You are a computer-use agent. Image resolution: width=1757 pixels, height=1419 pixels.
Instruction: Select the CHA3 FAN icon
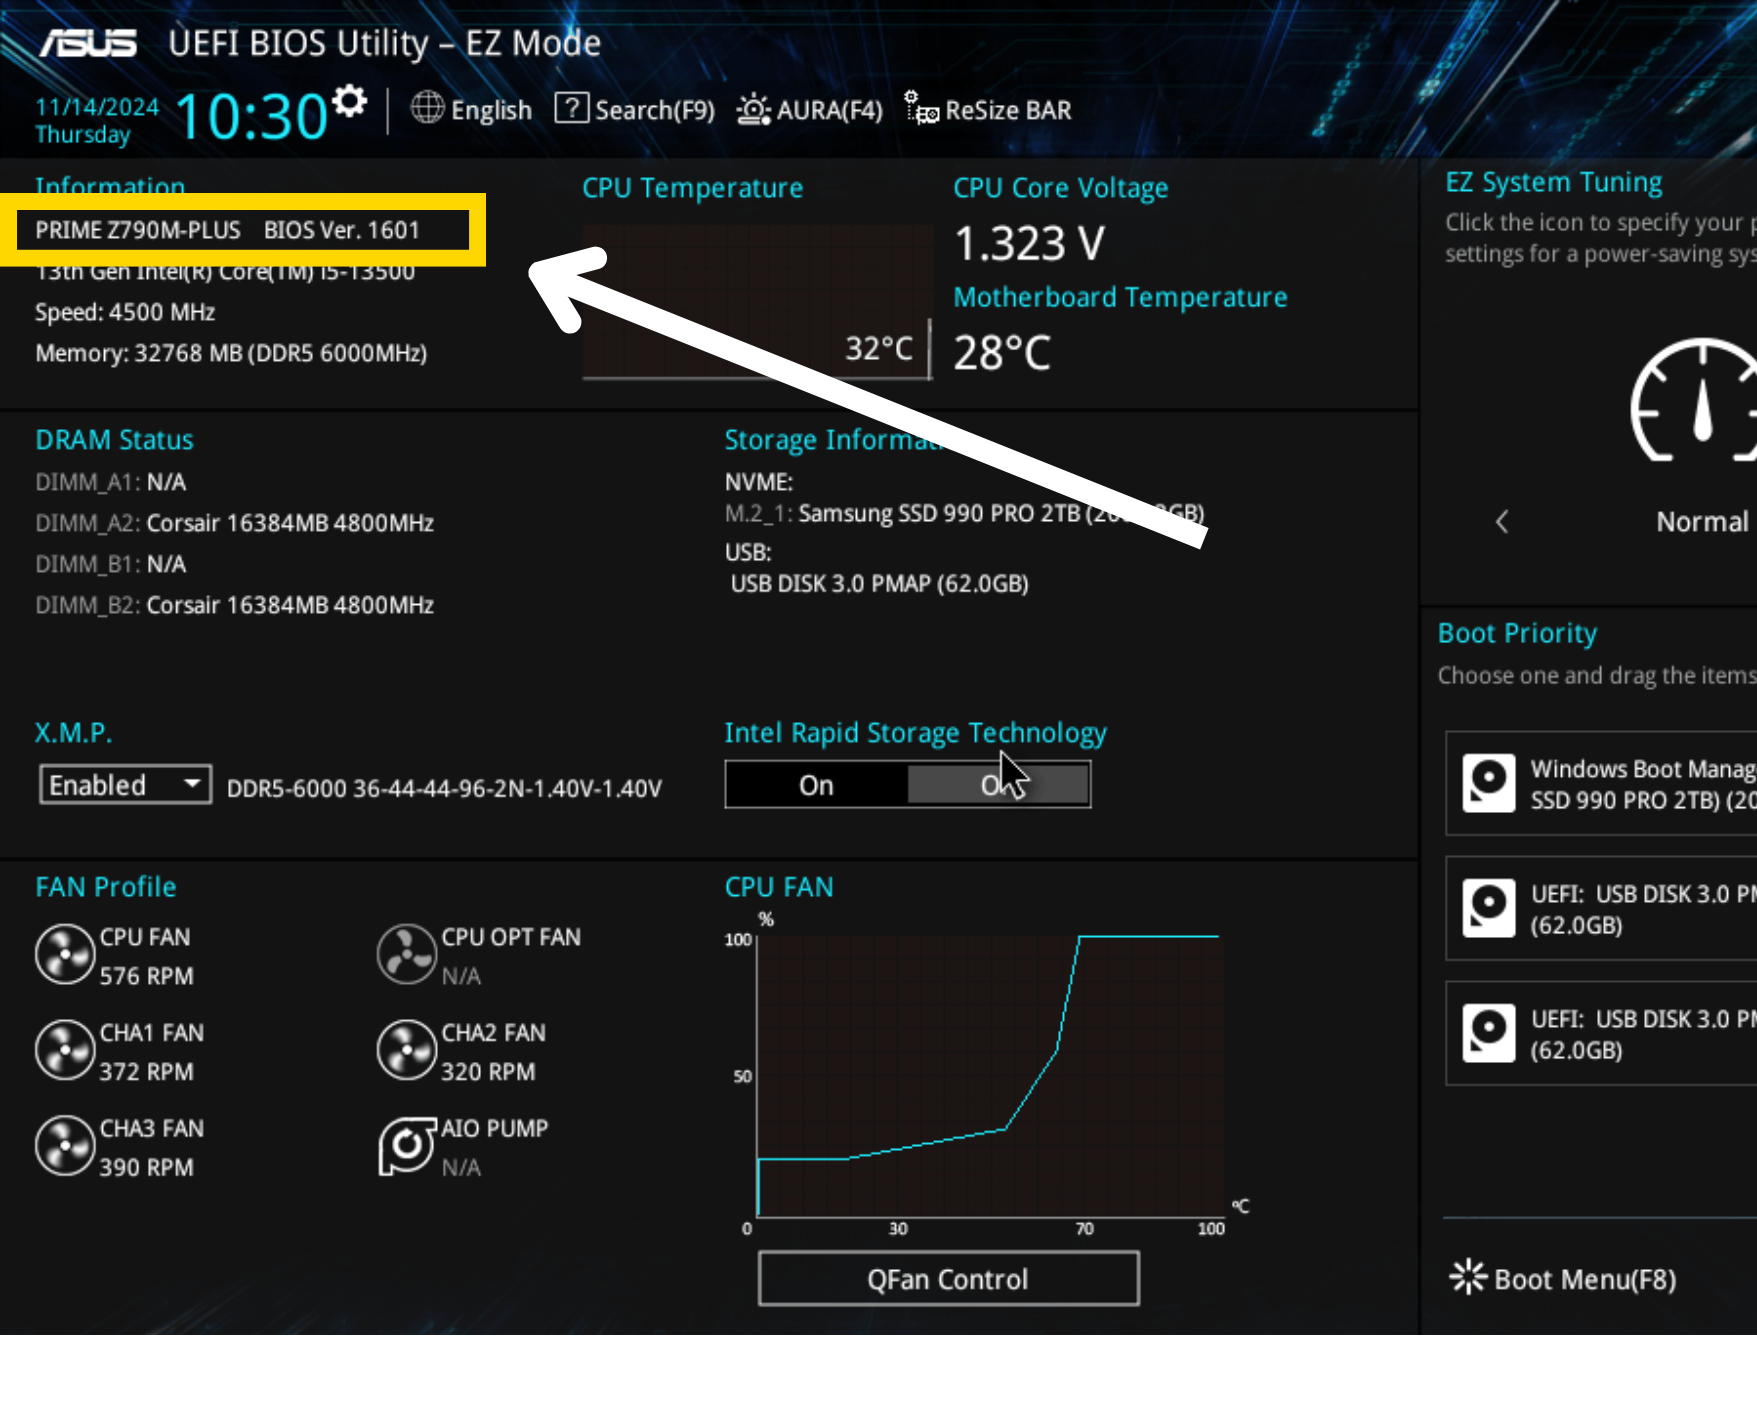pos(65,1146)
